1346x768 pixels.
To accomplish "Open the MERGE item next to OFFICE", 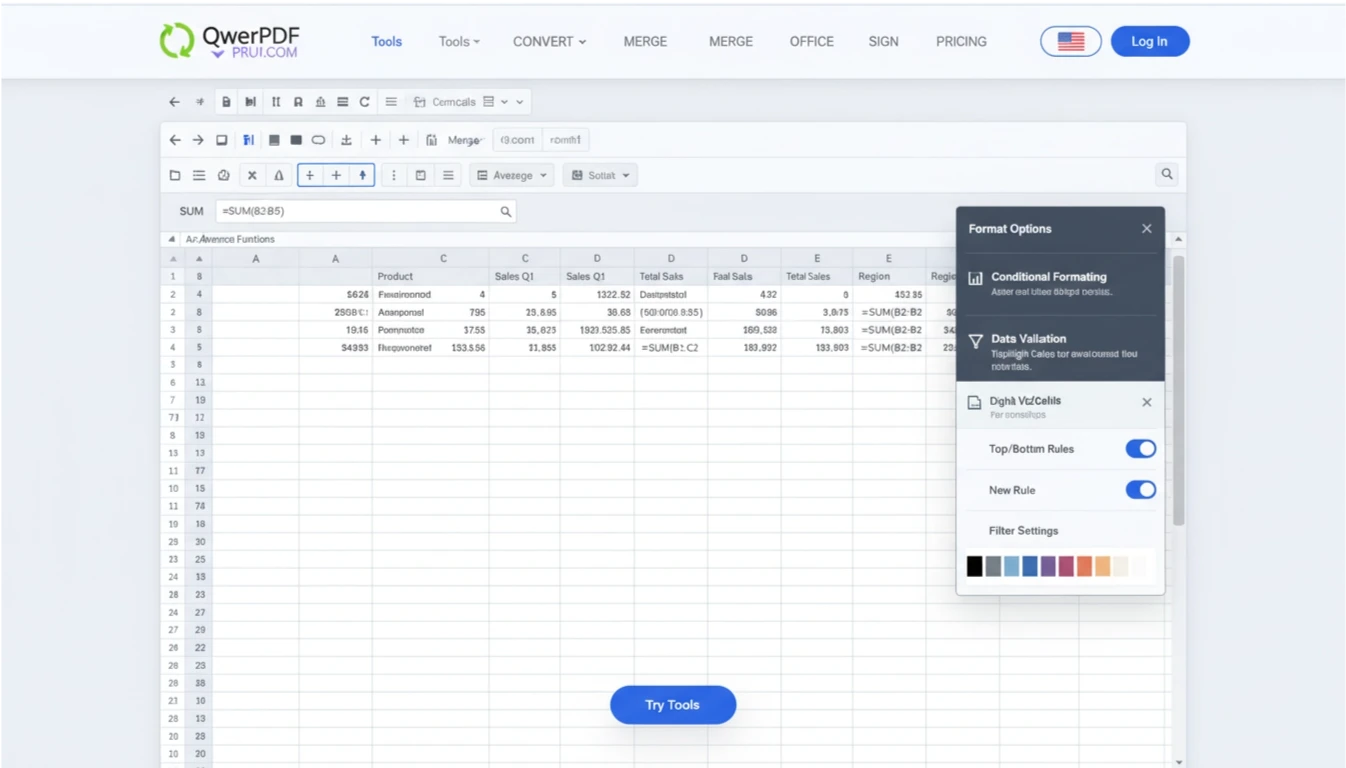I will pos(731,42).
